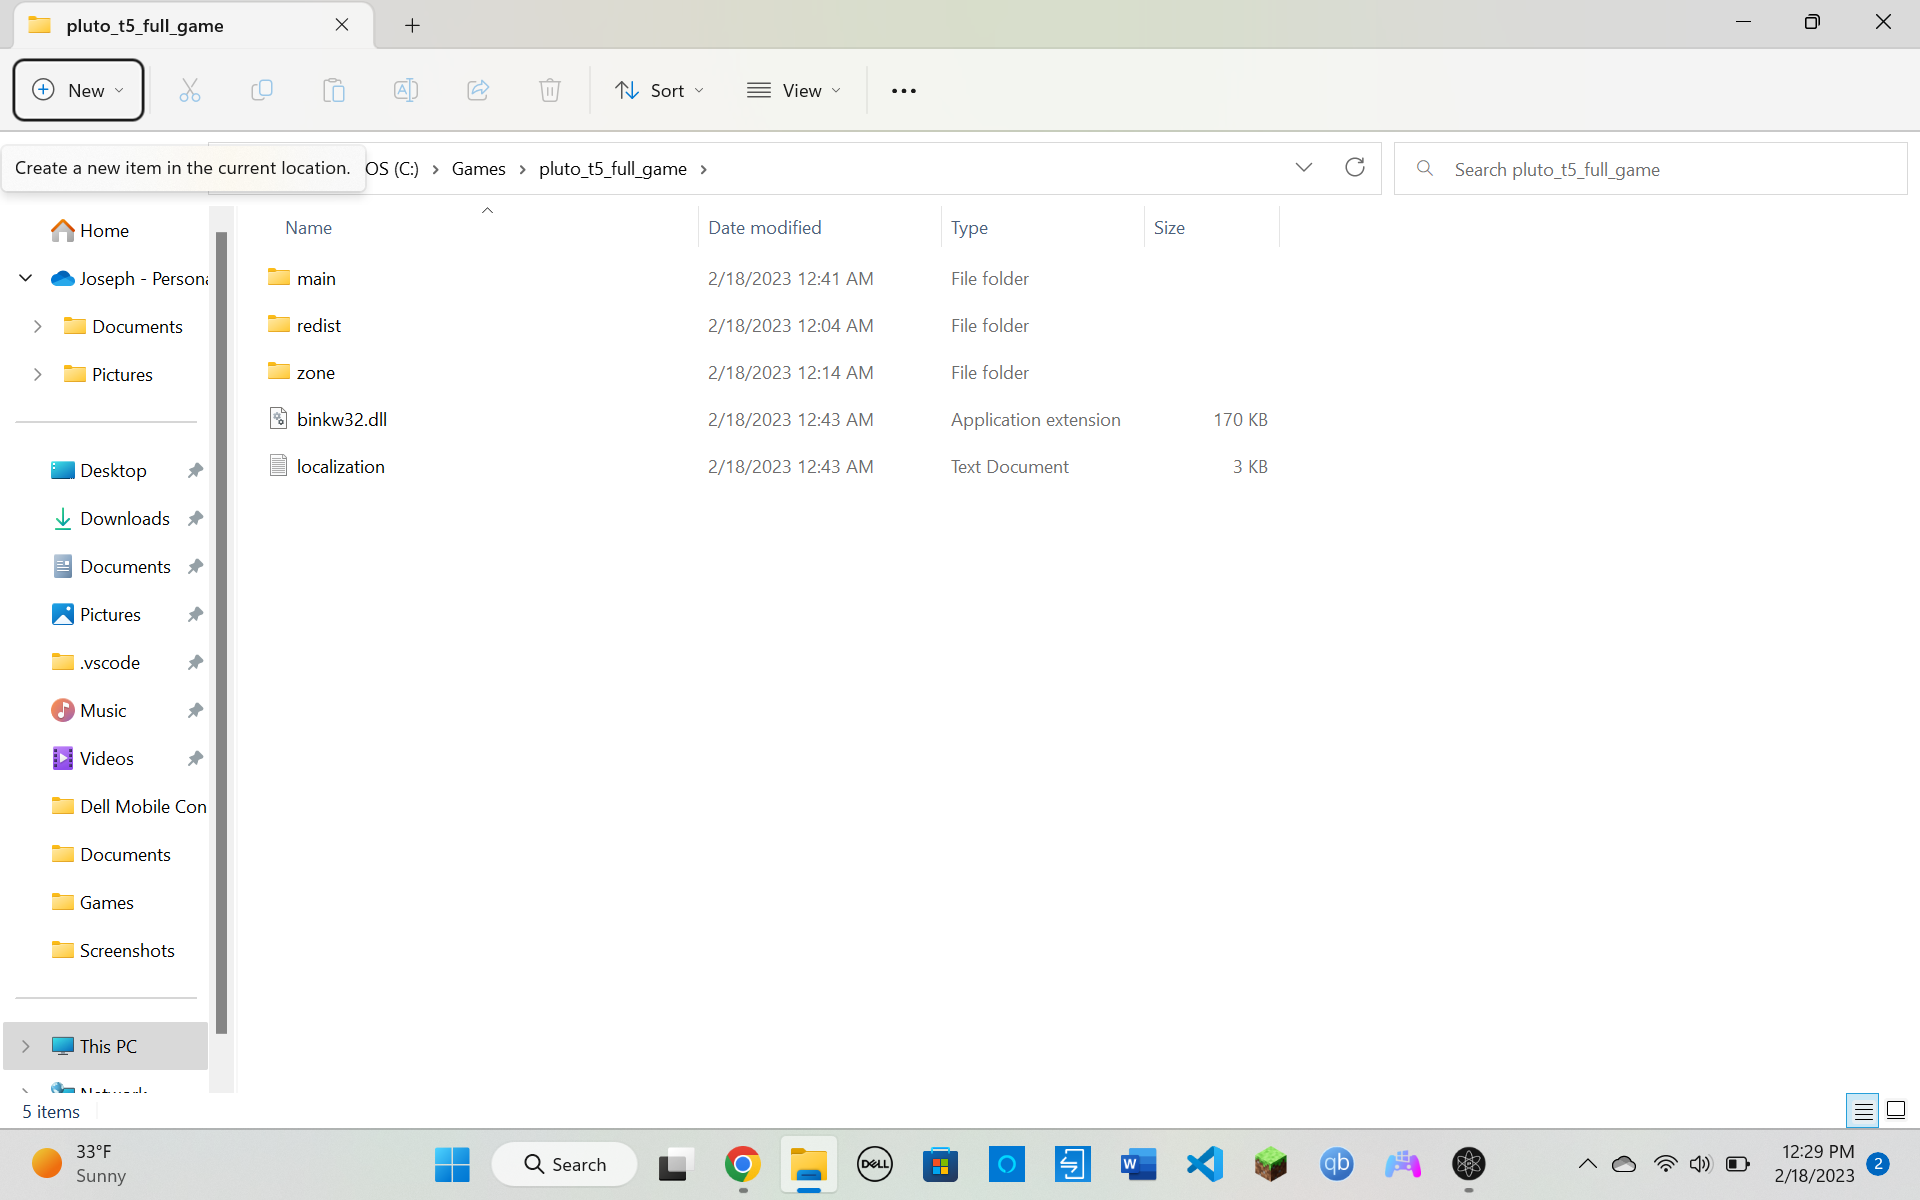The width and height of the screenshot is (1920, 1200).
Task: Click the Paste clipboard icon
Action: 334,91
